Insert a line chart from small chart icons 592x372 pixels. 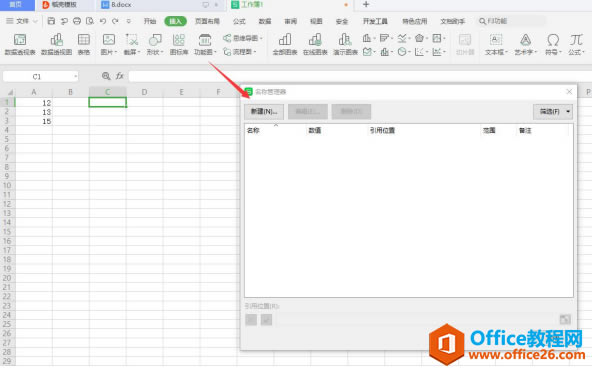pyautogui.click(x=402, y=38)
